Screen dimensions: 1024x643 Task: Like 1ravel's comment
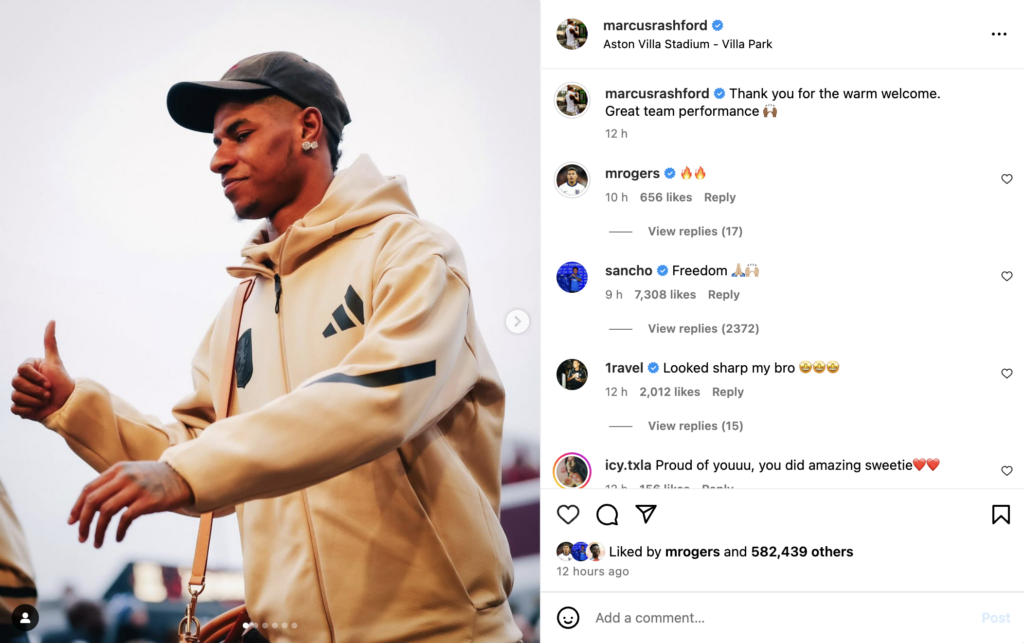pos(1006,373)
